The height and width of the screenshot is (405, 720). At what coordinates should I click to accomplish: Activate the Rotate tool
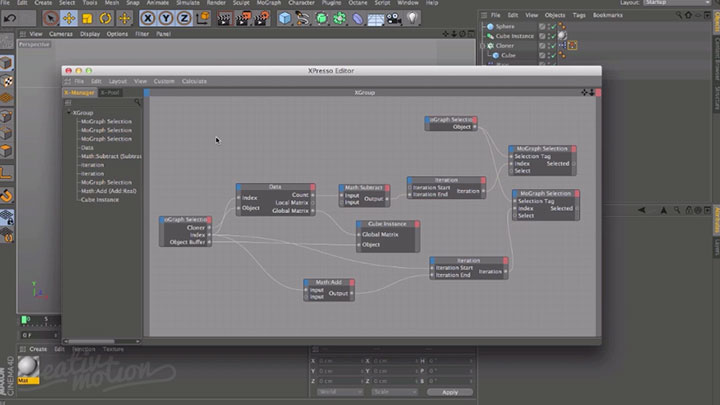pyautogui.click(x=106, y=18)
